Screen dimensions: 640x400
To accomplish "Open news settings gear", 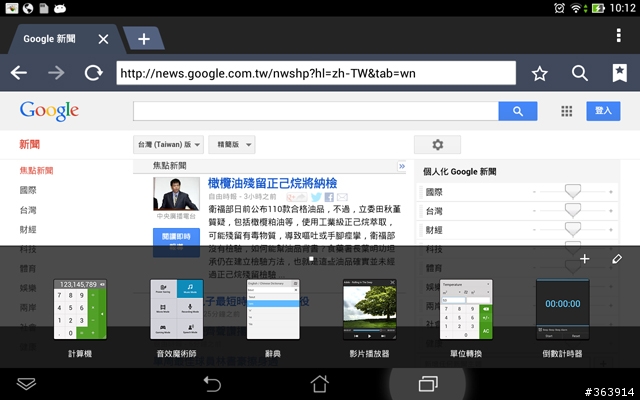I will click(438, 144).
